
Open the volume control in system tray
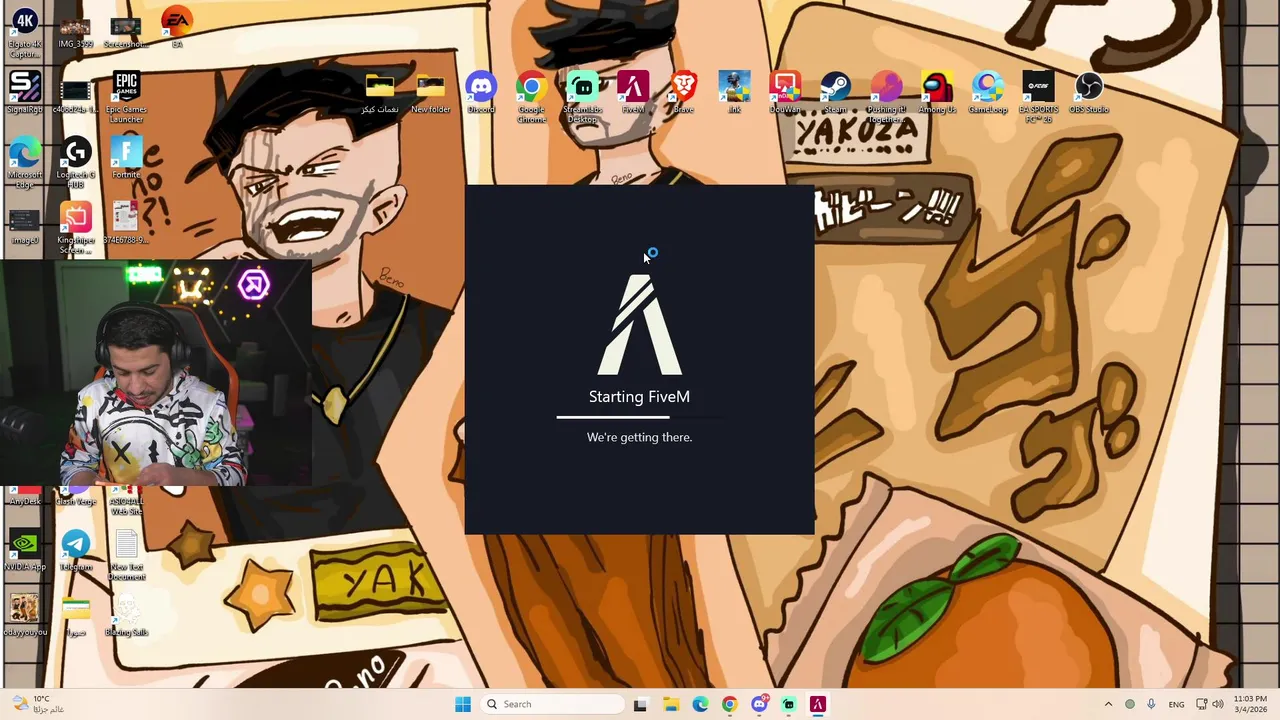pyautogui.click(x=1218, y=704)
